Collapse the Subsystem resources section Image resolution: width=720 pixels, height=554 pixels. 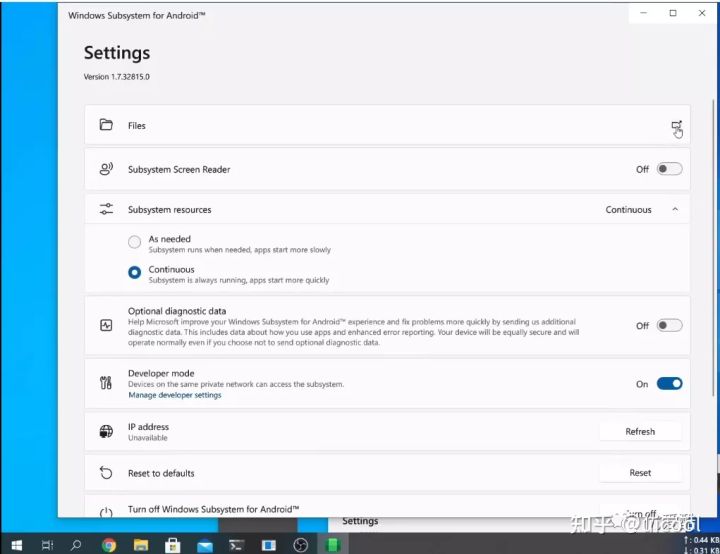pos(675,209)
